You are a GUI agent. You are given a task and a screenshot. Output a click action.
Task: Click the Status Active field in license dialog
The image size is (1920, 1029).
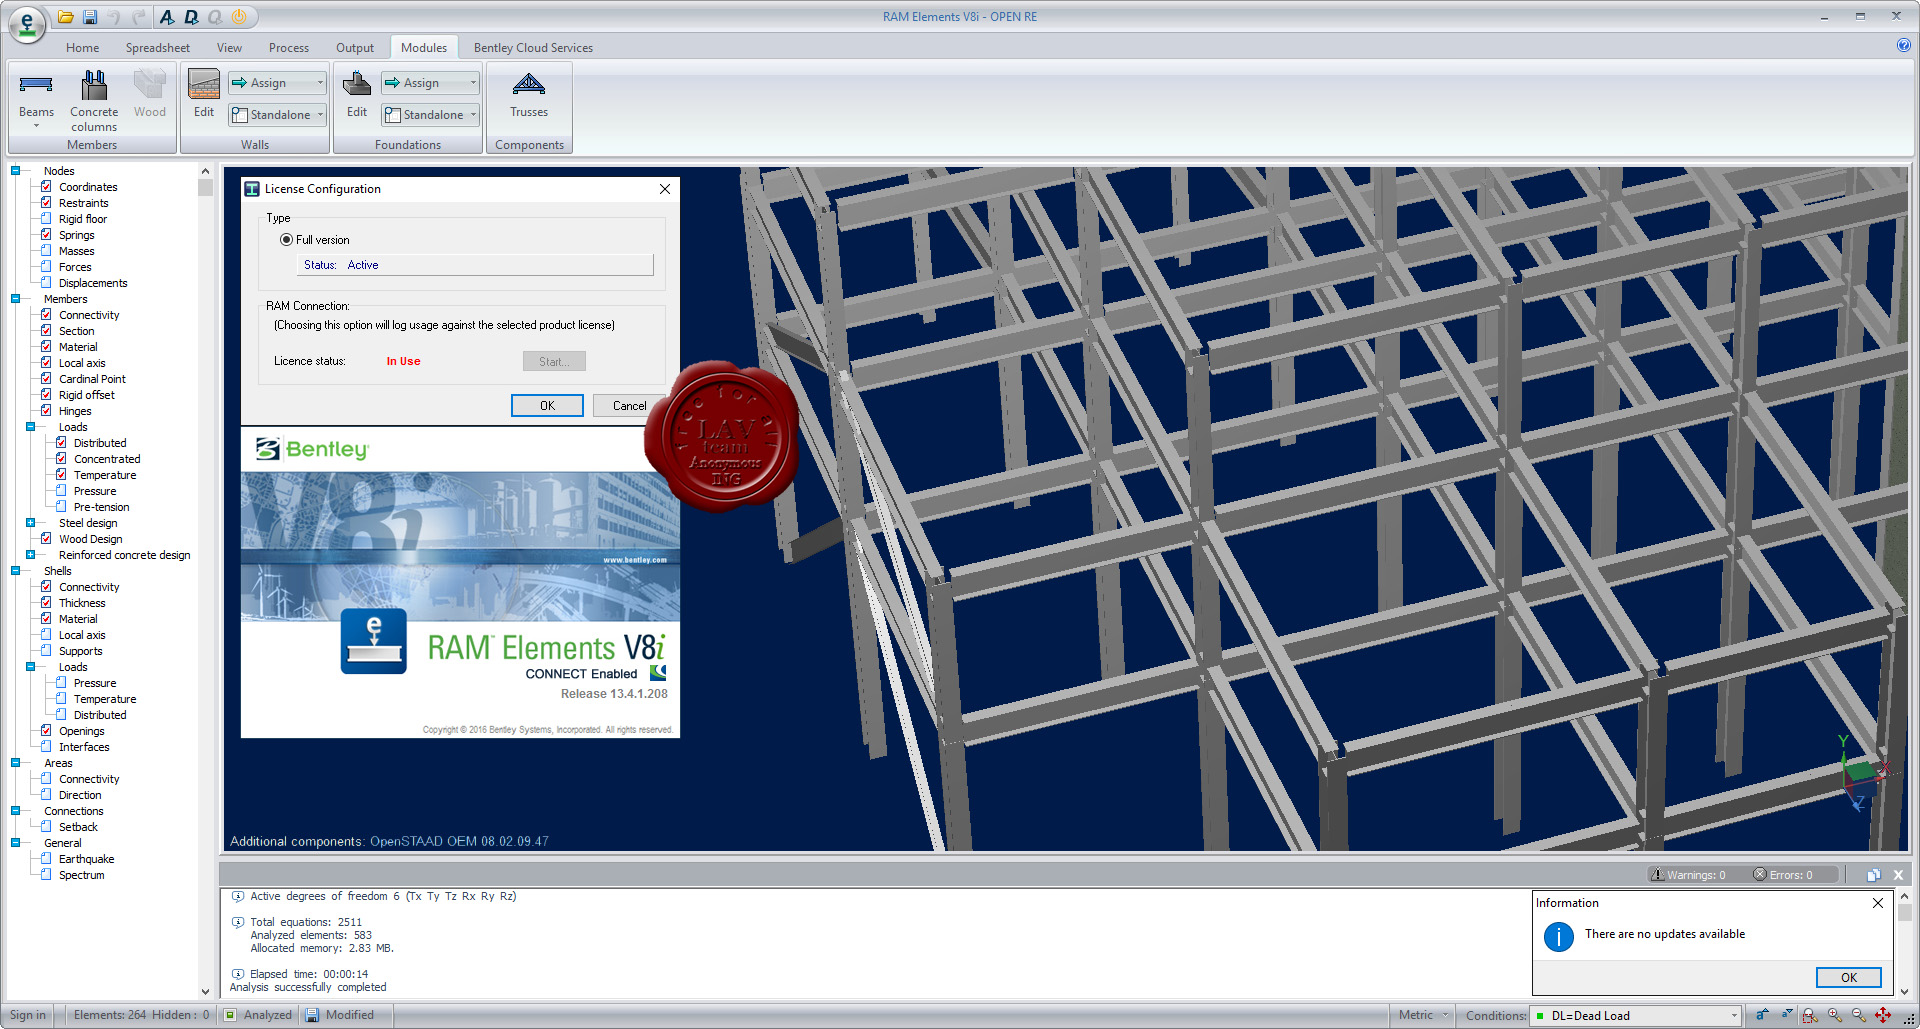(476, 265)
